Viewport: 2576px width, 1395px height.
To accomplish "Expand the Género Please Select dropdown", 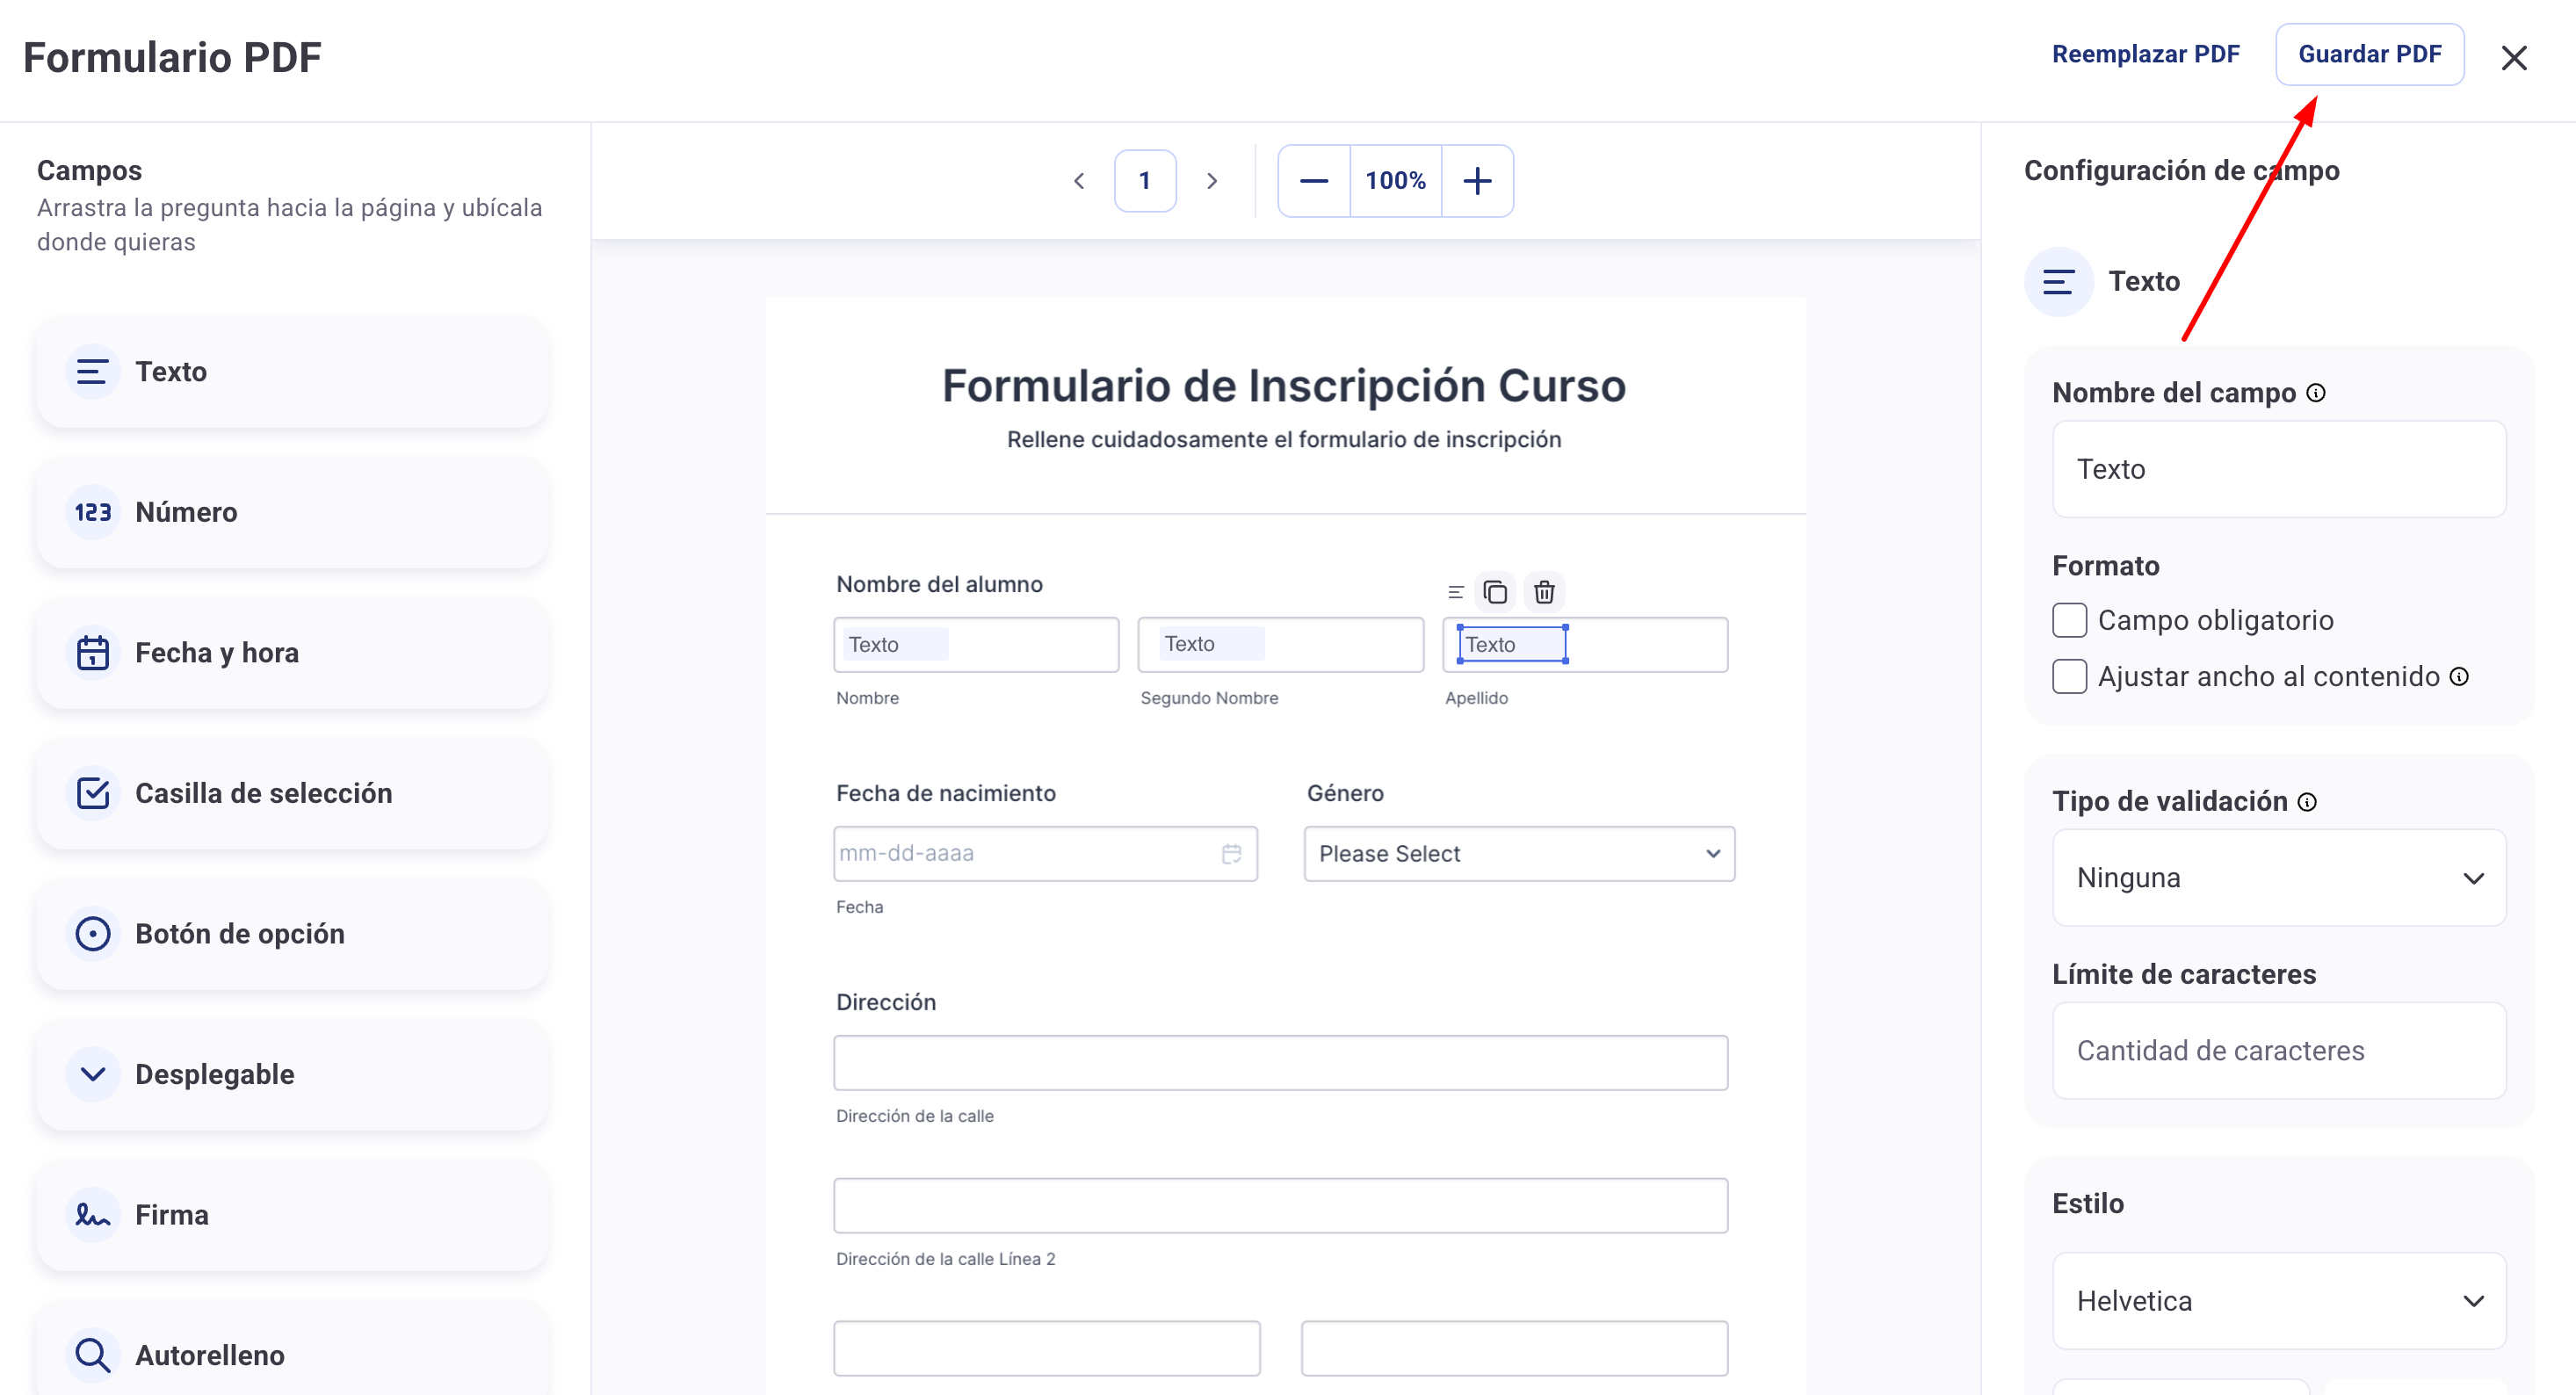I will point(1518,854).
